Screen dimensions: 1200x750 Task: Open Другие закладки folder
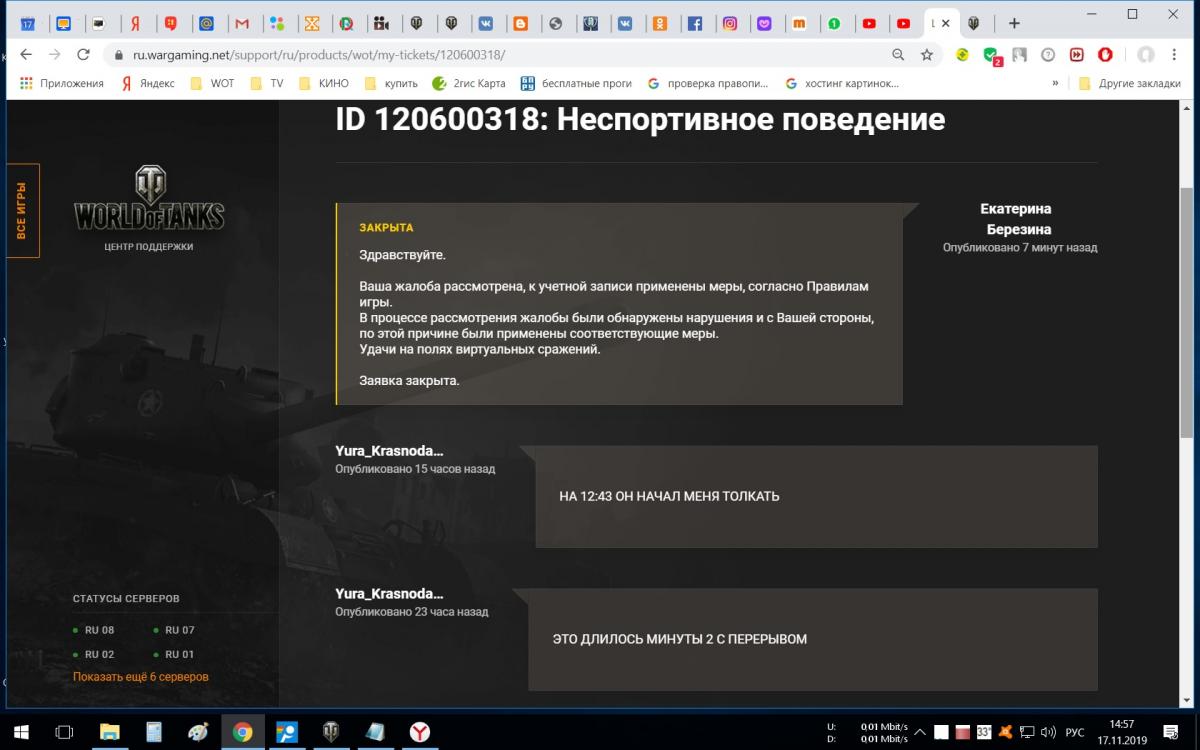click(1130, 84)
